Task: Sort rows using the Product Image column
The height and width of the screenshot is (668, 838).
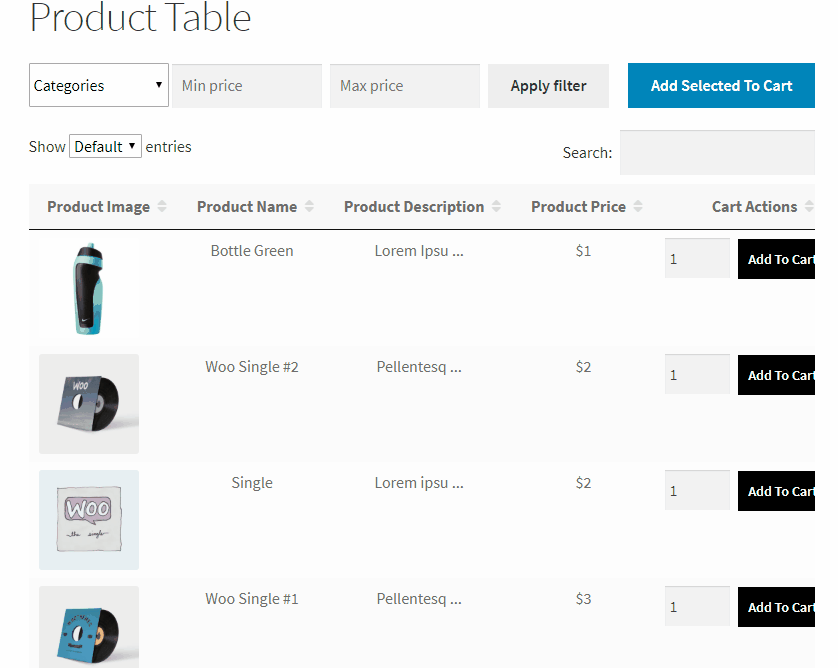Action: (98, 206)
